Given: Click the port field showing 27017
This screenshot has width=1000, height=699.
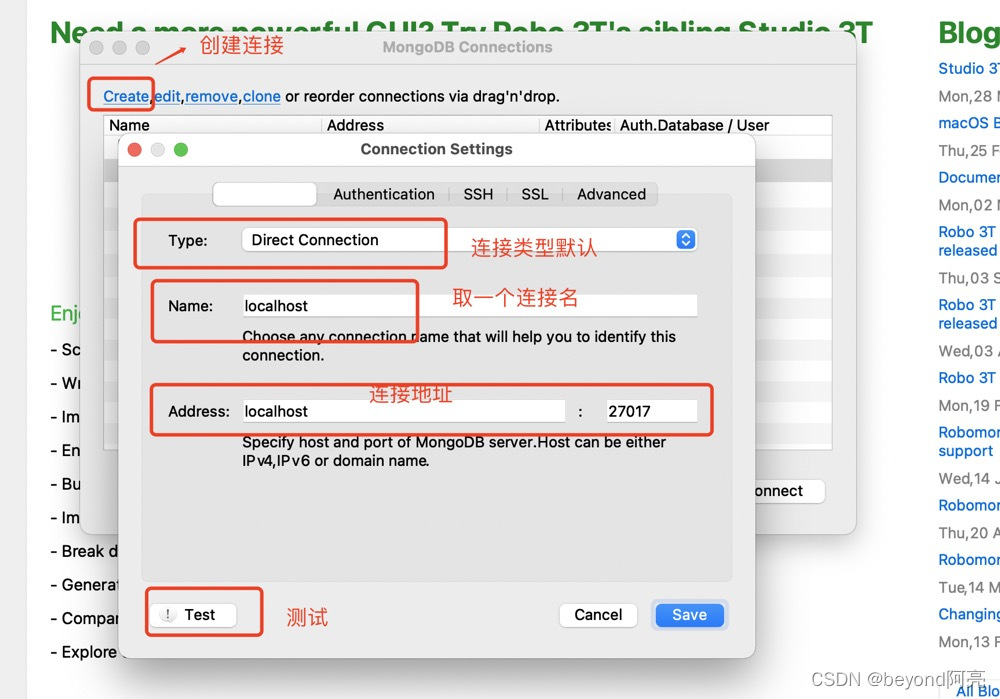Looking at the screenshot, I should [x=651, y=411].
